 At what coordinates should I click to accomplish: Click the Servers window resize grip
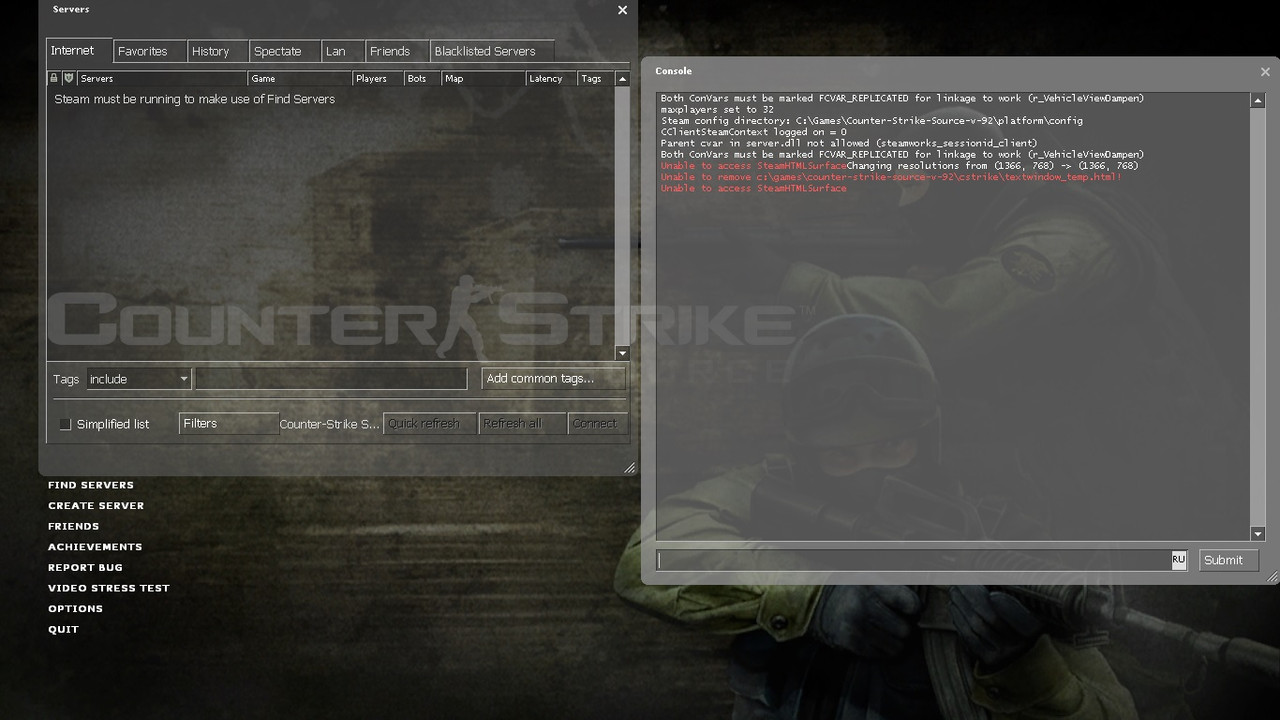tap(630, 468)
